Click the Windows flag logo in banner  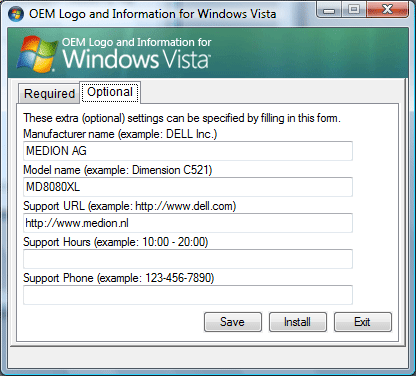37,53
